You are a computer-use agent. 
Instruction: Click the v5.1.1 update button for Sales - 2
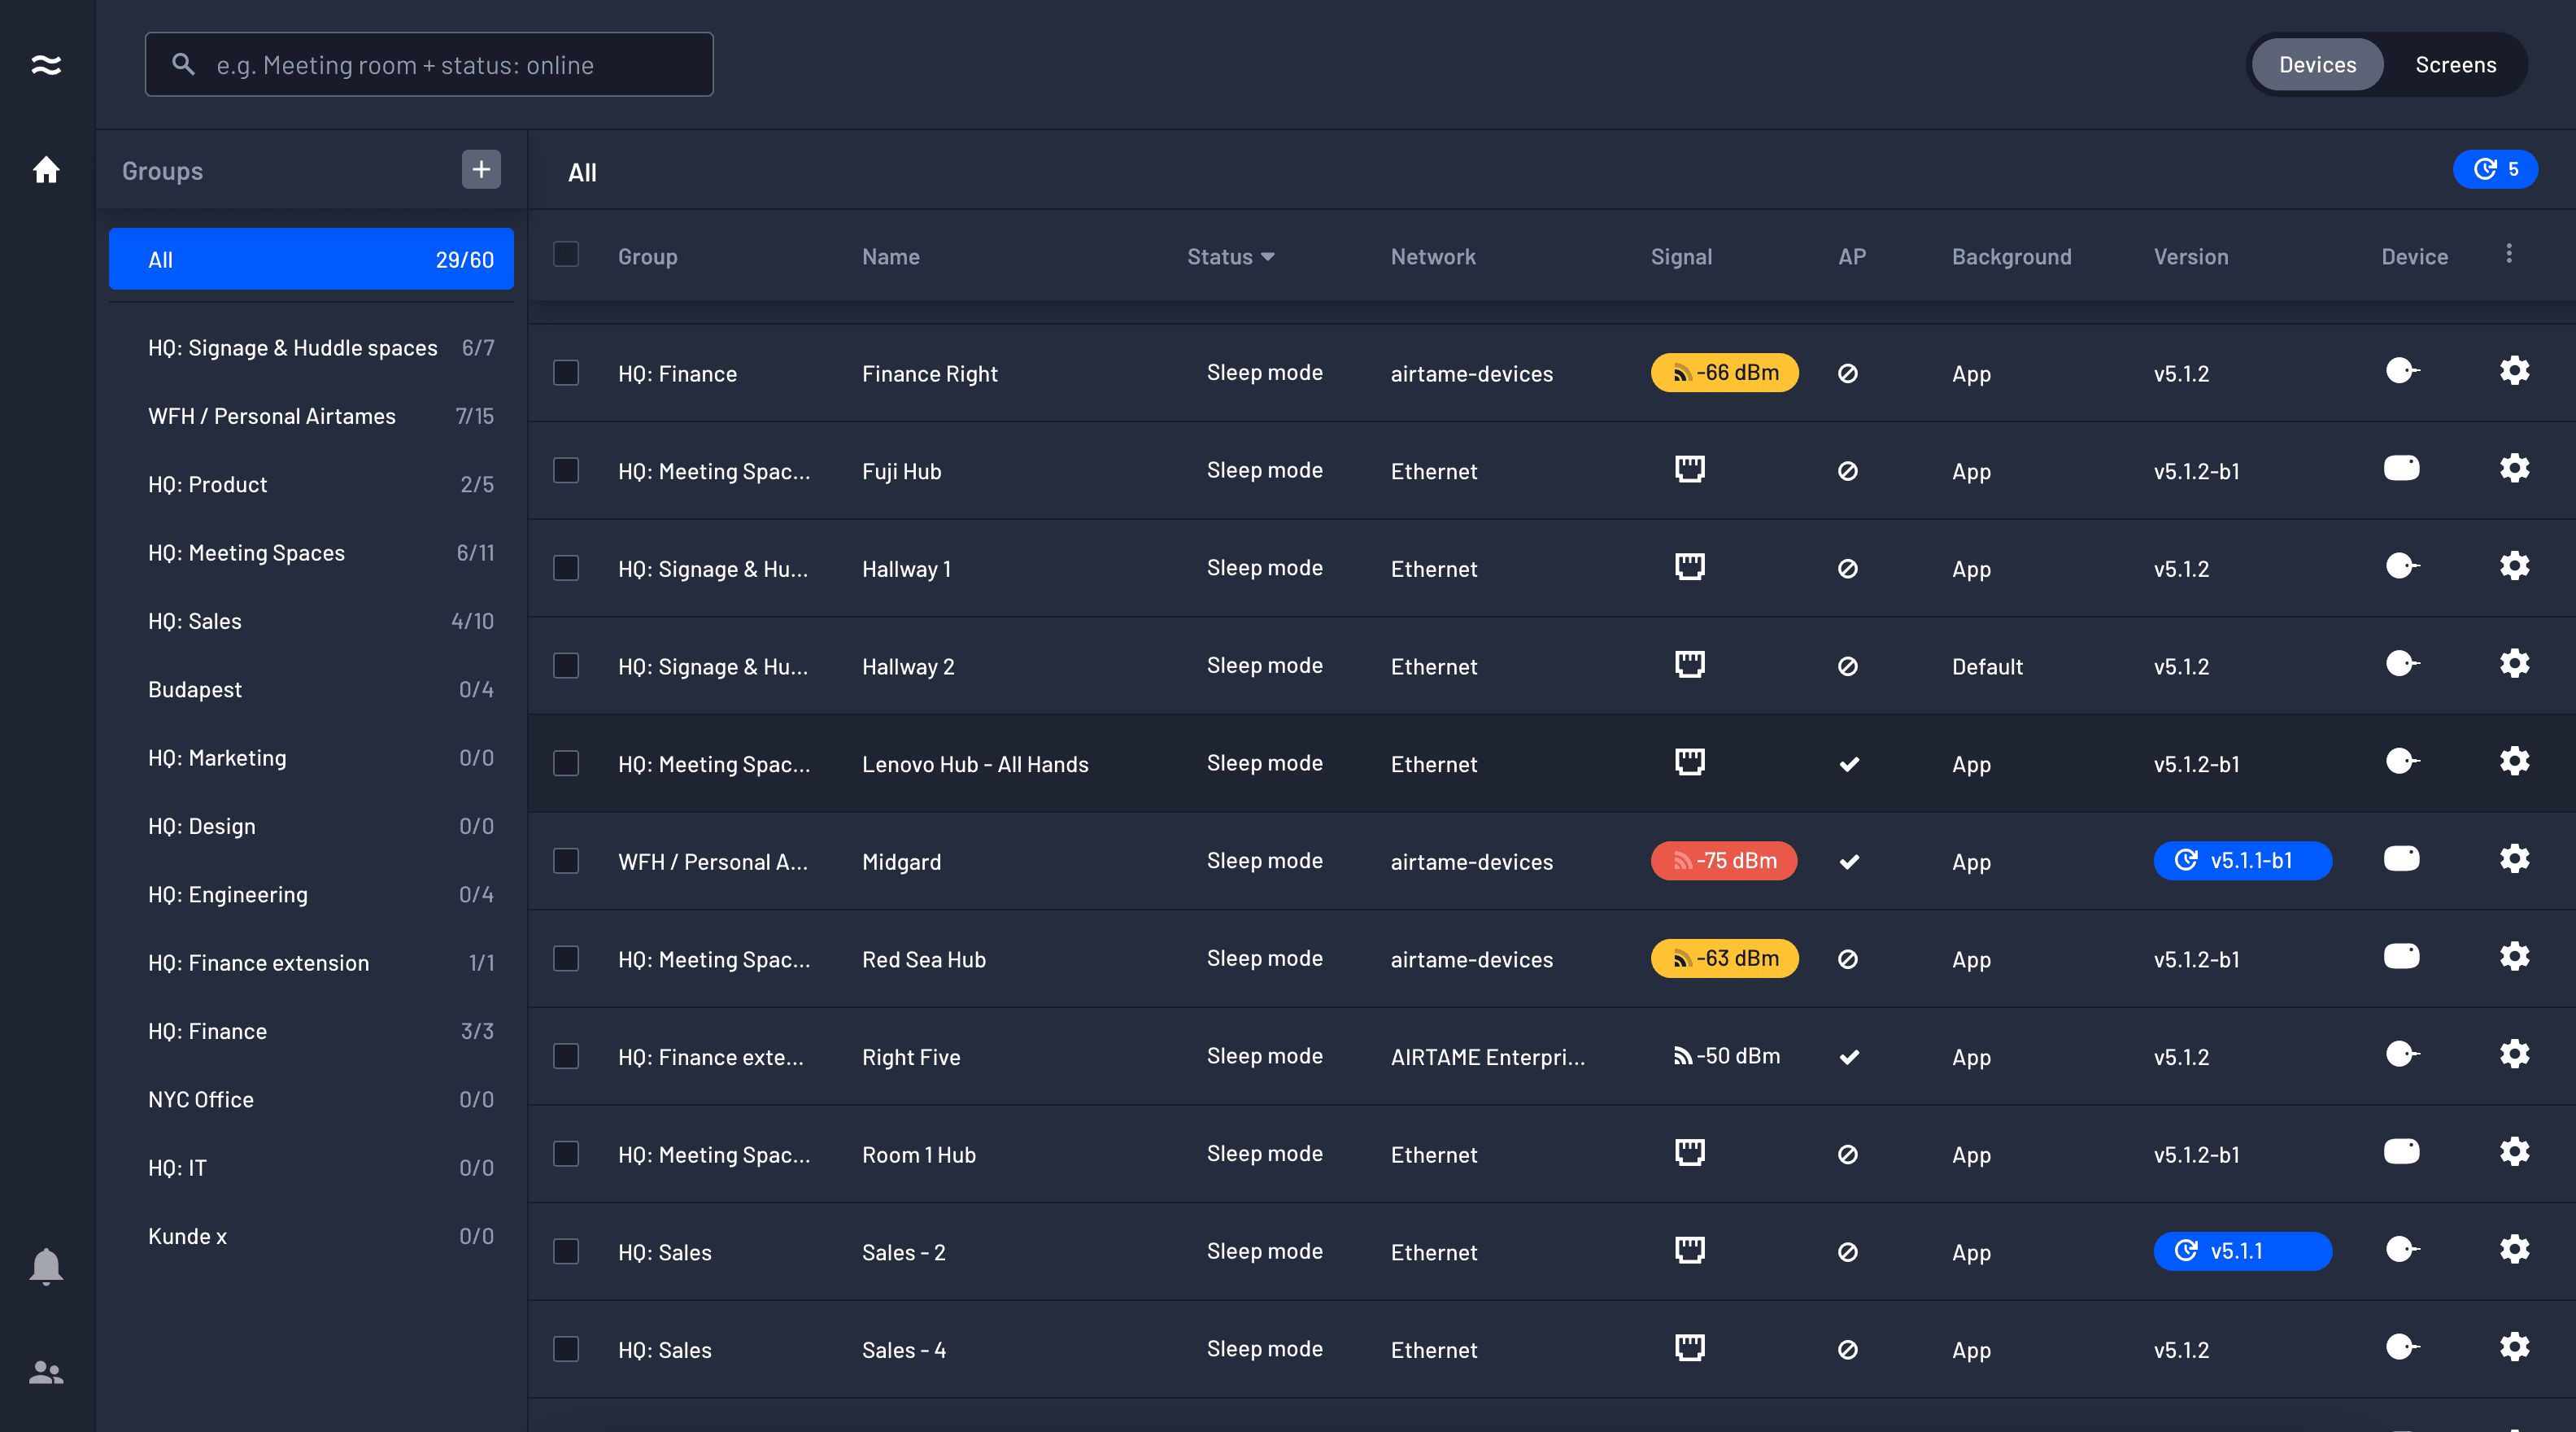tap(2242, 1250)
